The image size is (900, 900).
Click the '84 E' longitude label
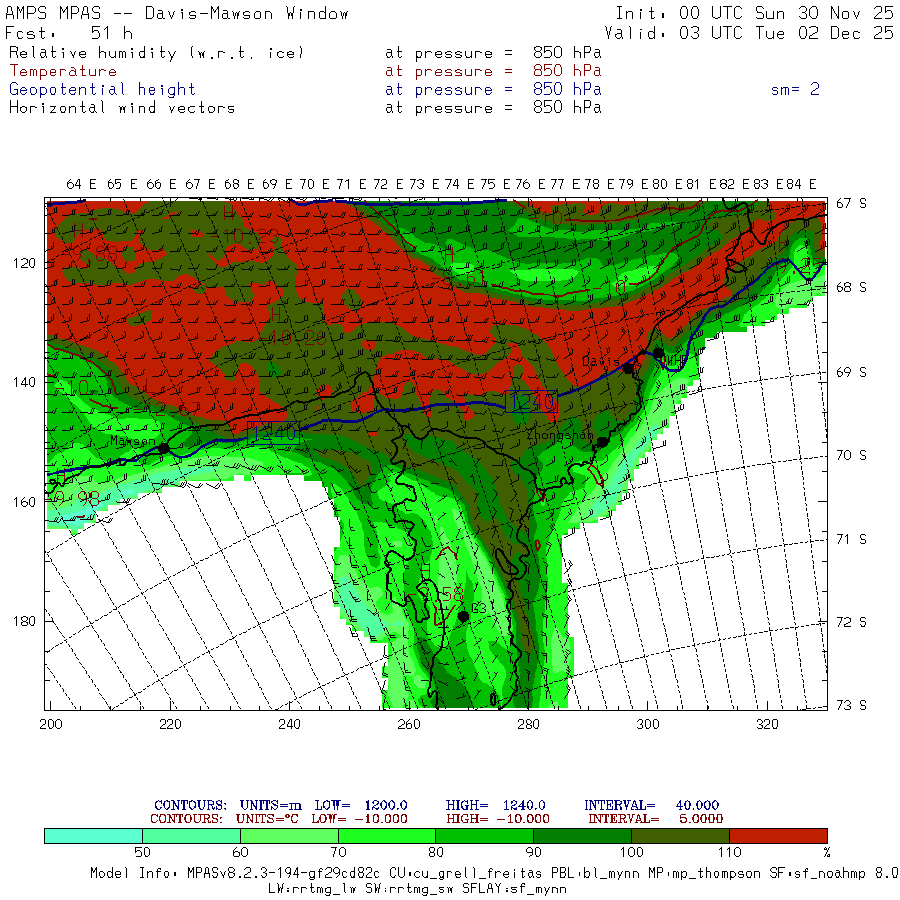801,184
